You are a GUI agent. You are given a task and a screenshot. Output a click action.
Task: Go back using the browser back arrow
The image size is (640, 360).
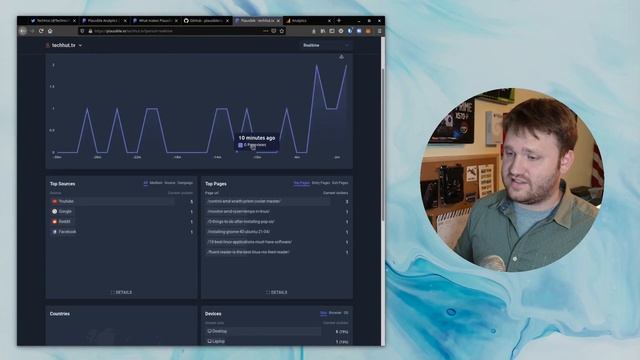[x=23, y=31]
